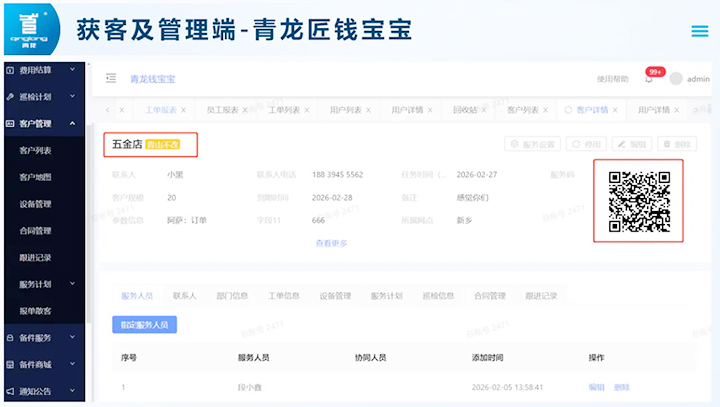Close the 工单列表 tab
The height and width of the screenshot is (407, 720).
(307, 110)
